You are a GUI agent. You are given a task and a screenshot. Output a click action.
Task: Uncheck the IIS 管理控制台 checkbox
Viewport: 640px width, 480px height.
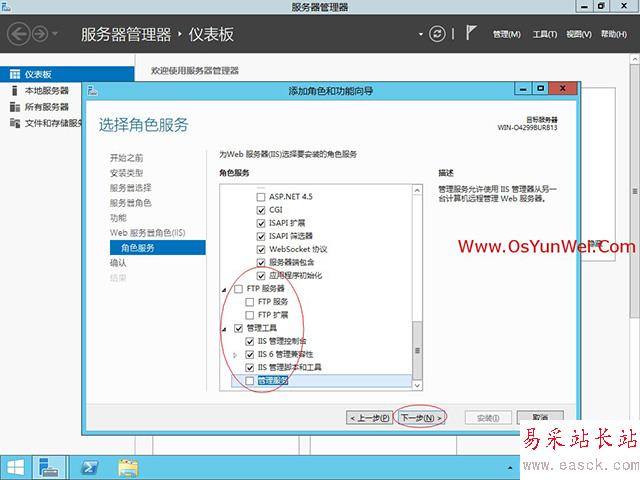249,341
